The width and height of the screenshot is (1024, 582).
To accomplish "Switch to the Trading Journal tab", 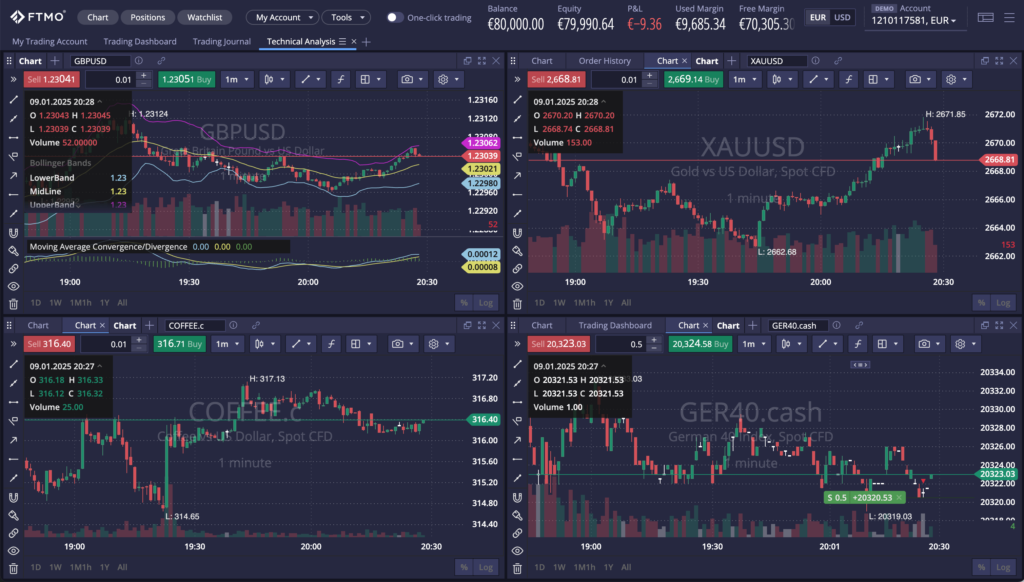I will pos(220,41).
